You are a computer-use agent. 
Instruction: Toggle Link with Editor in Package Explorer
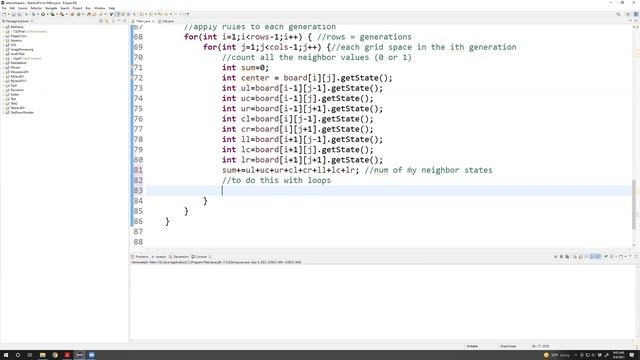[x=106, y=21]
